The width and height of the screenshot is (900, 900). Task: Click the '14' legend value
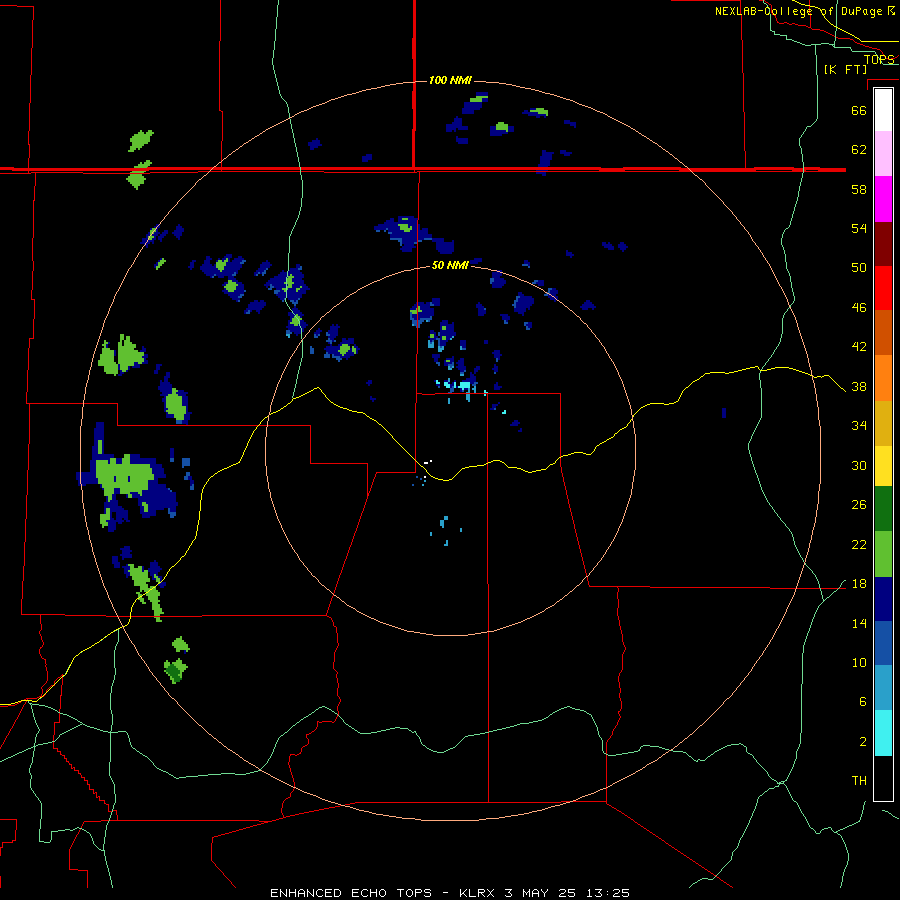859,623
